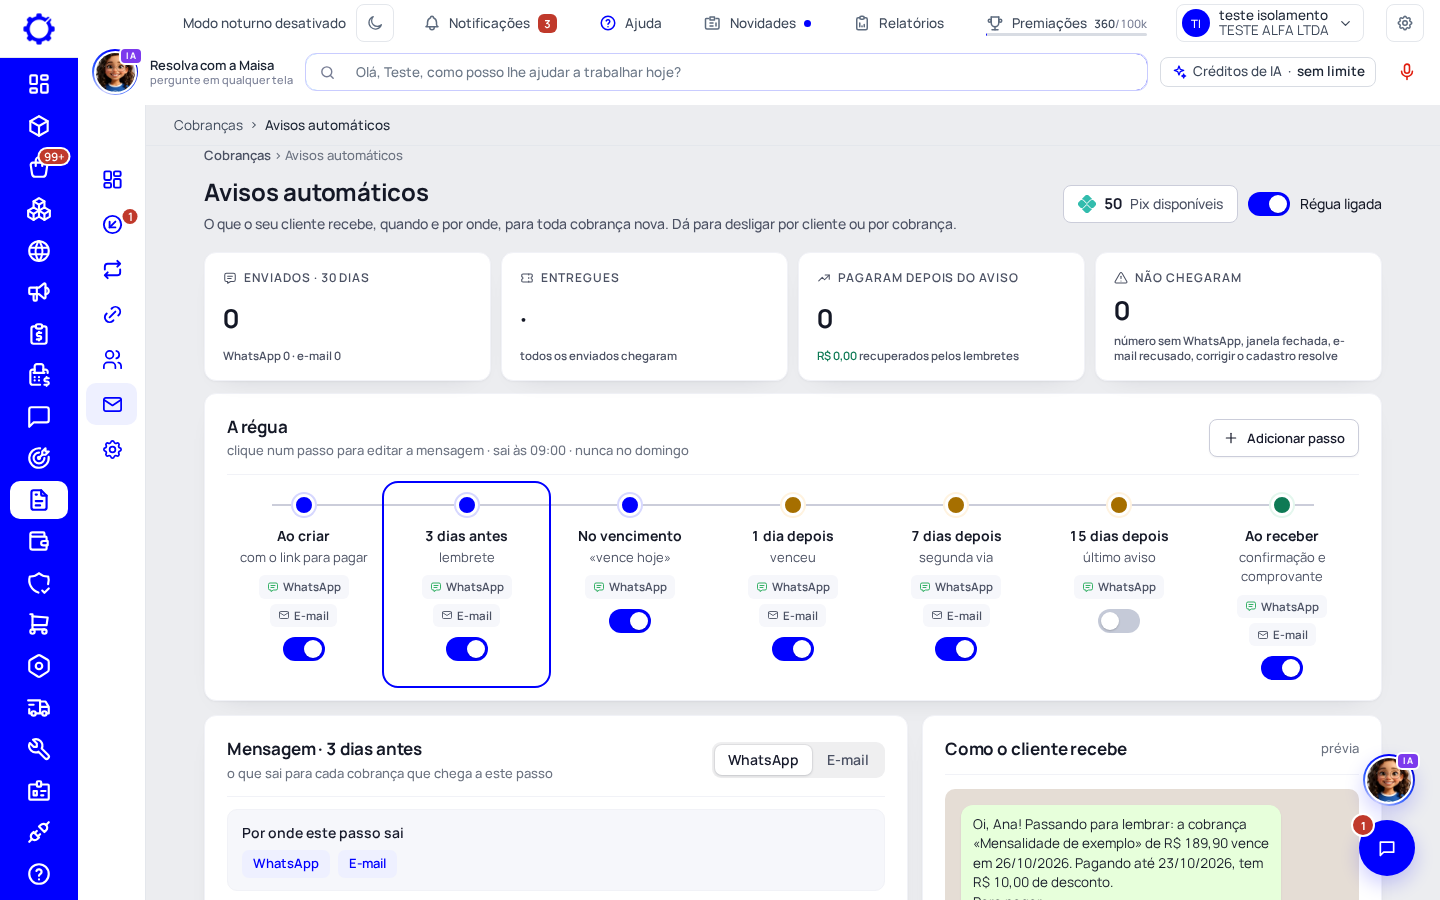The height and width of the screenshot is (900, 1440).
Task: Disable the Ao receber step toggle
Action: click(x=1282, y=668)
